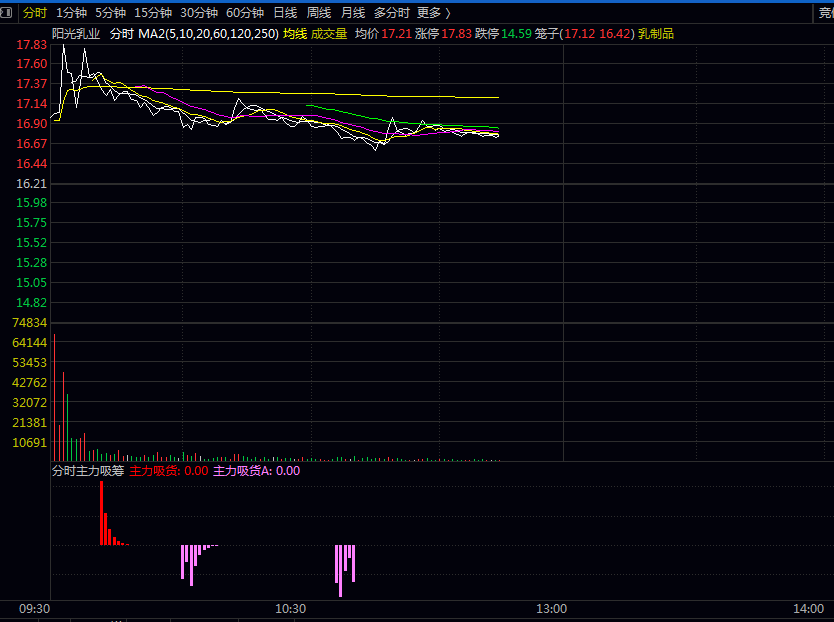Click the MA2(5,10,20,60,120,250) indicator label
This screenshot has width=834, height=622.
(208, 34)
